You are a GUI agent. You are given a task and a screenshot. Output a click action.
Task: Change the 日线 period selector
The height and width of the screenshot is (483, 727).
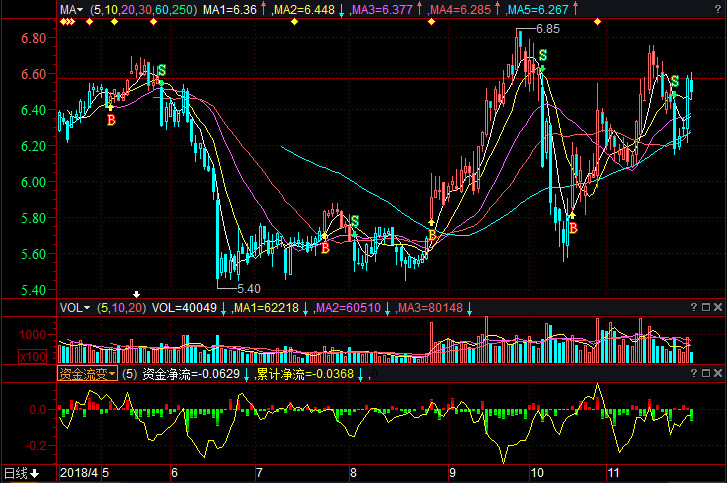20,473
